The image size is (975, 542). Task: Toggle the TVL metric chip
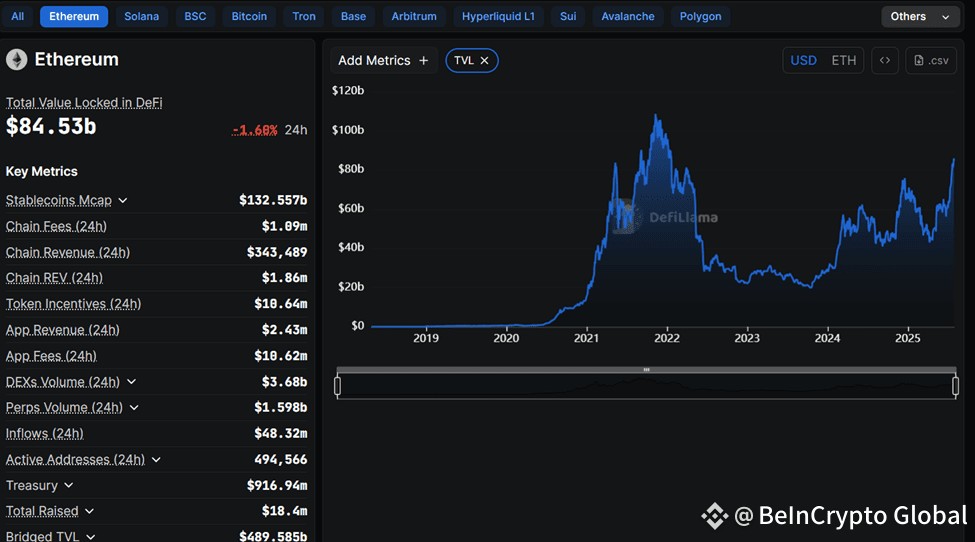(x=471, y=60)
